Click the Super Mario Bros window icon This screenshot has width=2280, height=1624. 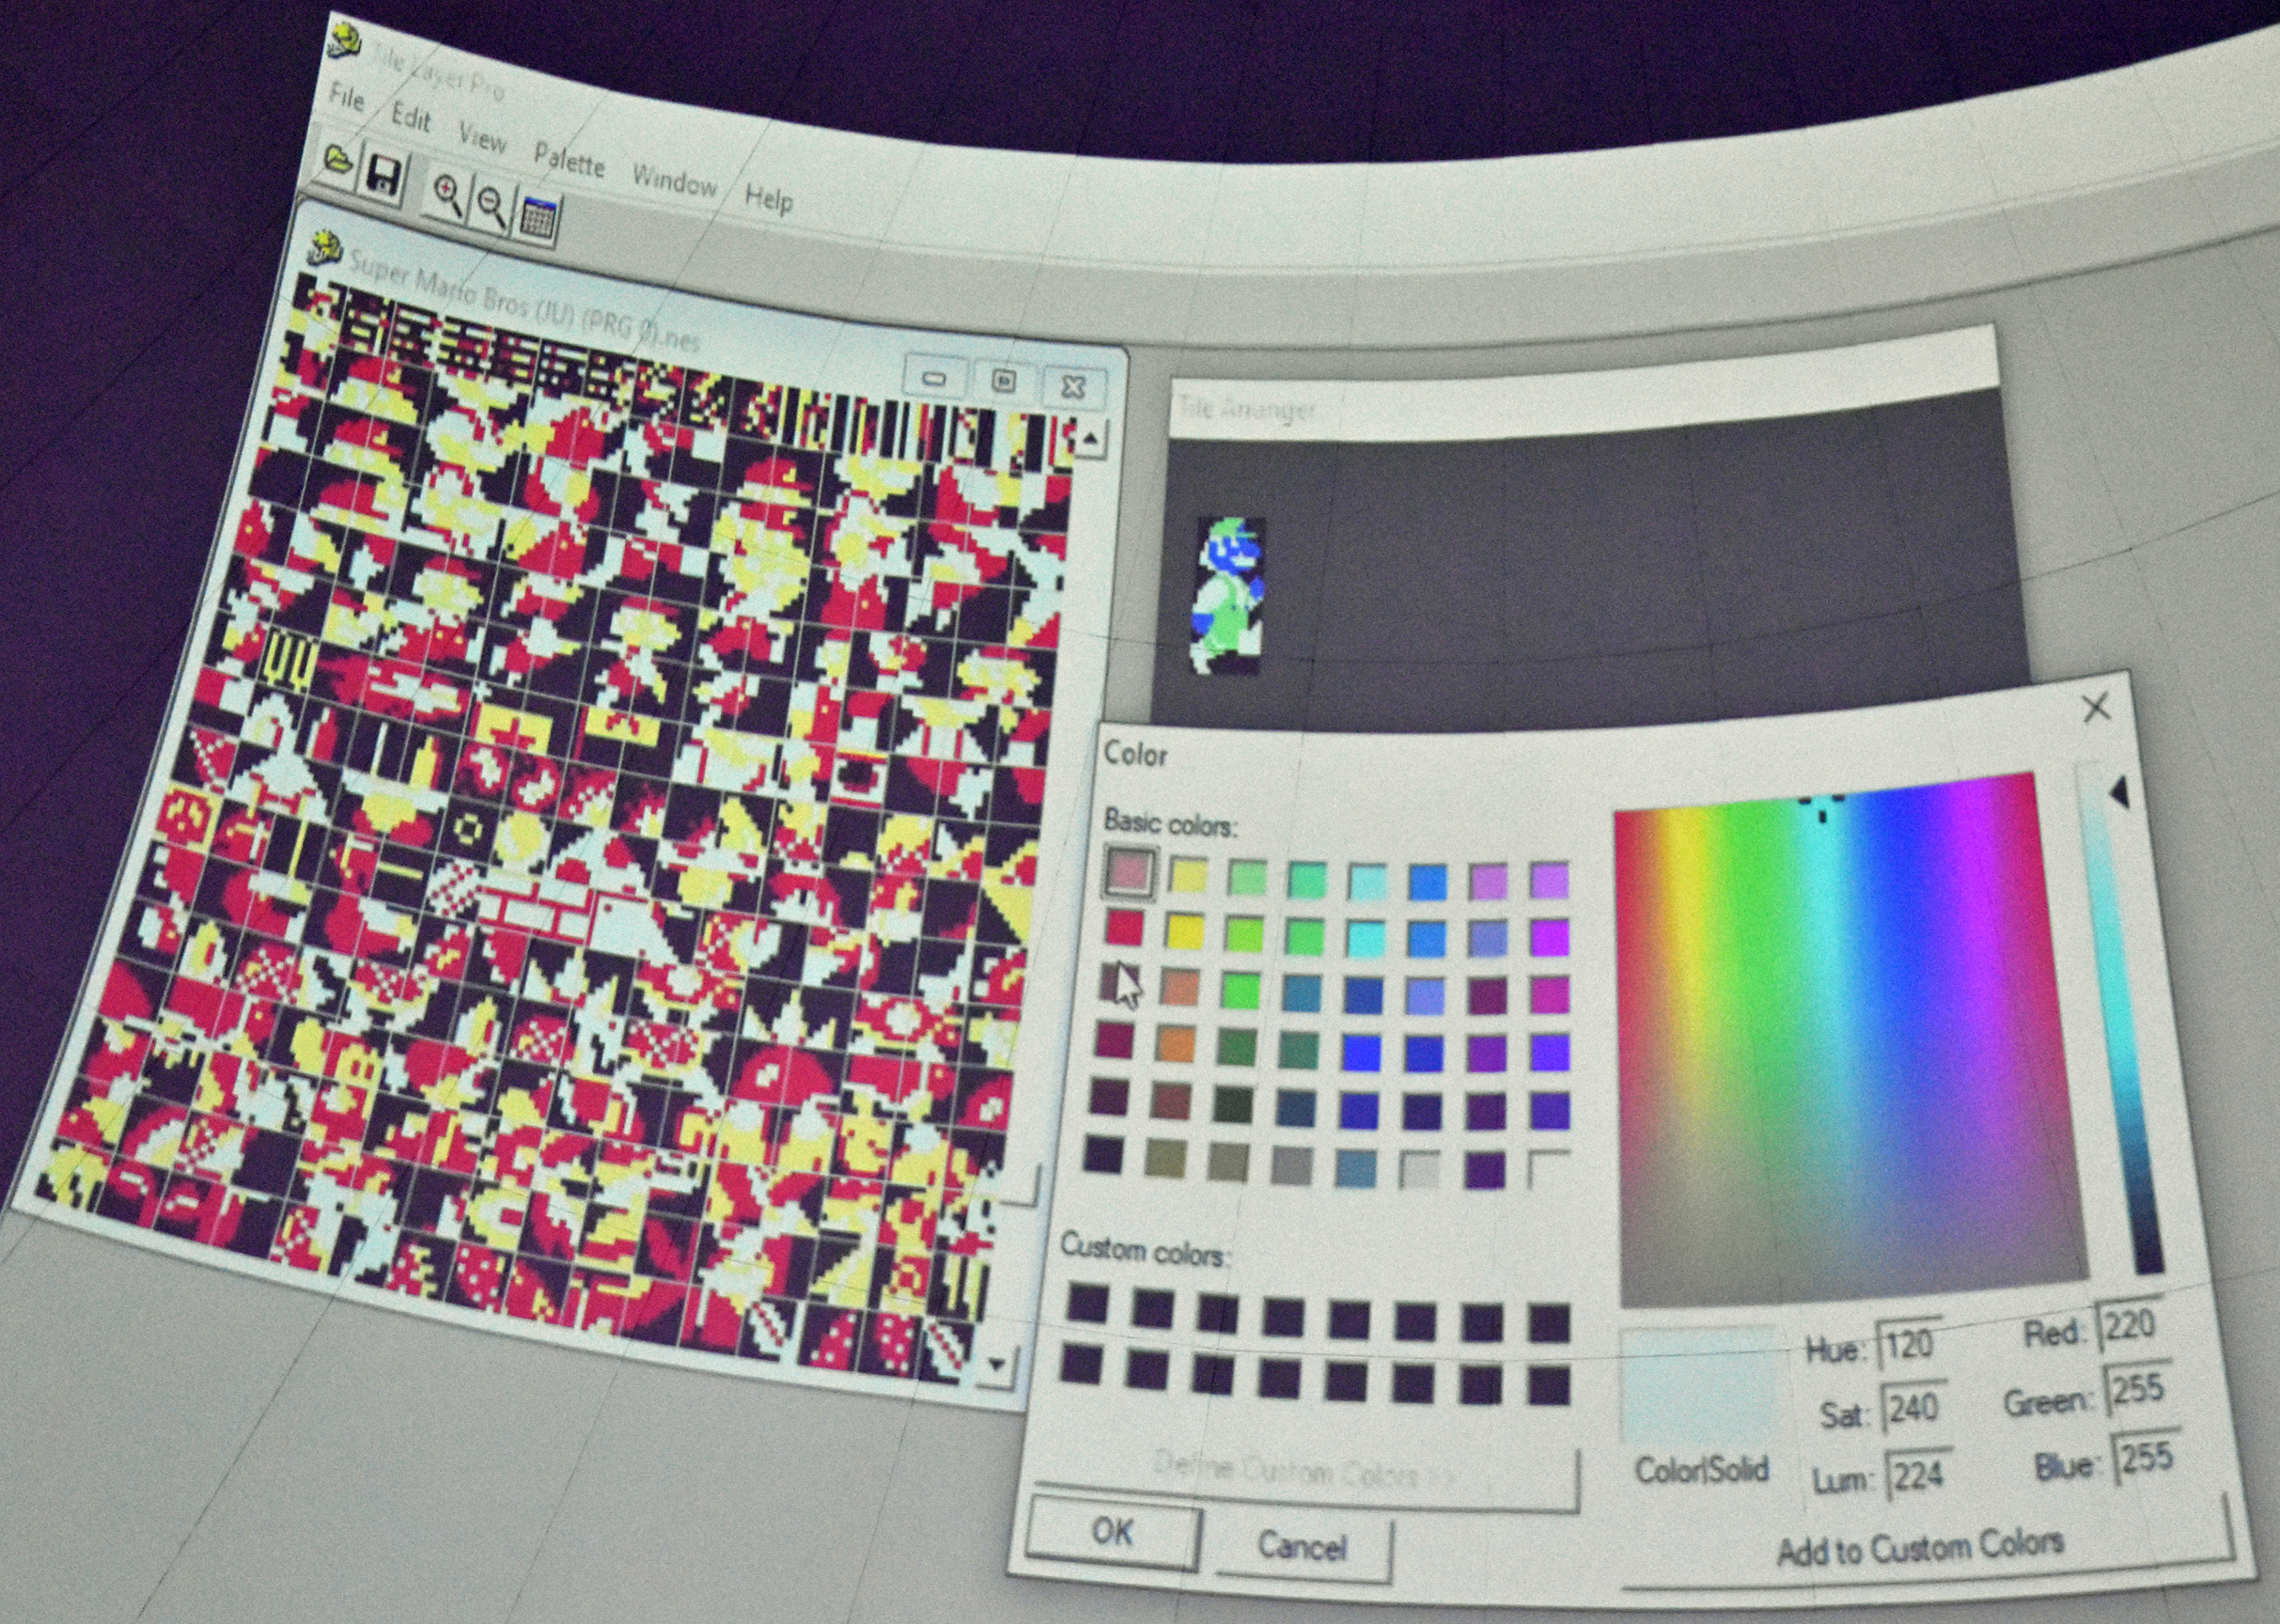pyautogui.click(x=325, y=246)
